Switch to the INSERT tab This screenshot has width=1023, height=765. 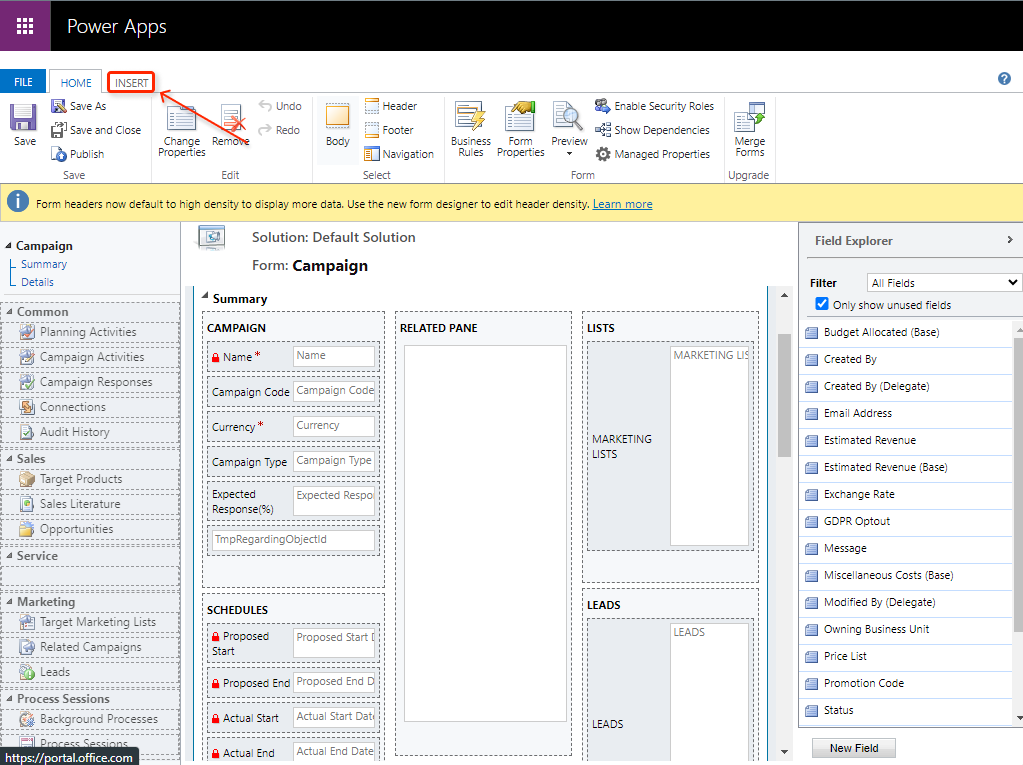[131, 83]
